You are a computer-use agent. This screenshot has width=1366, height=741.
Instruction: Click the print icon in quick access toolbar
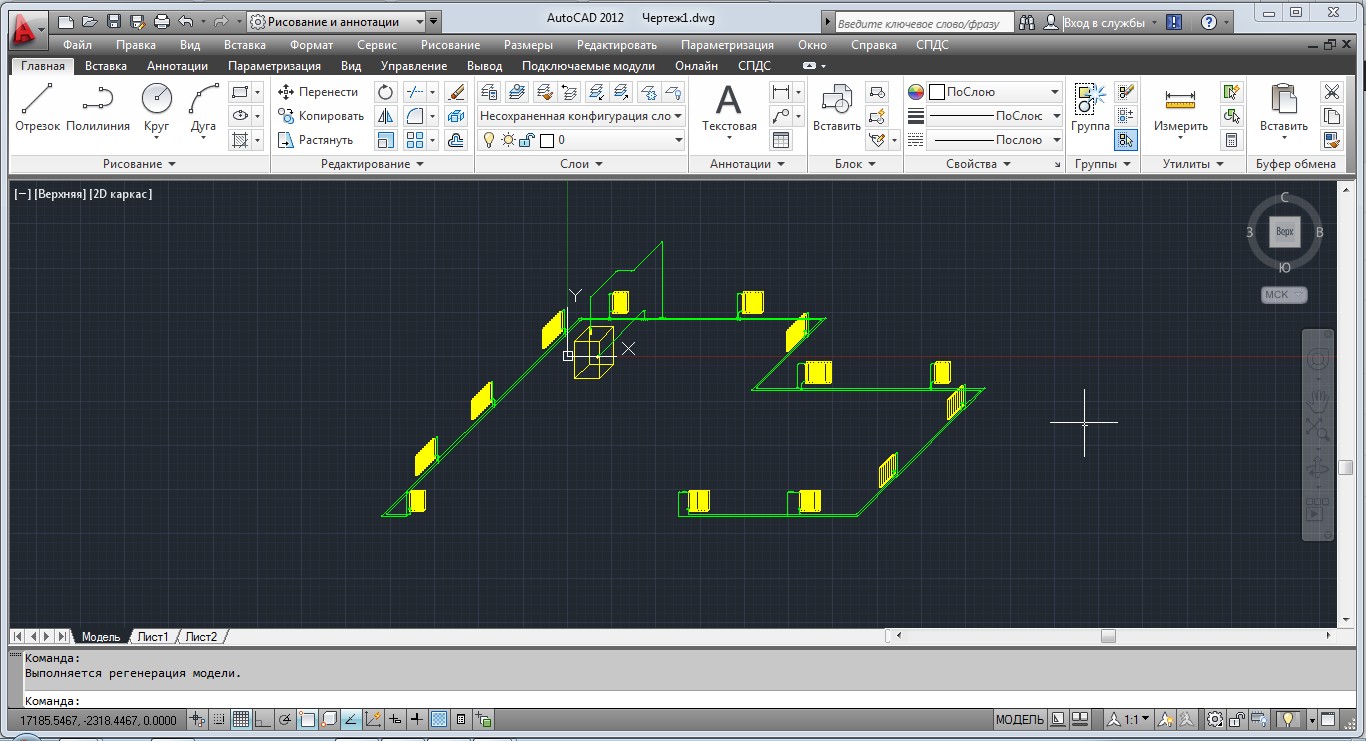[x=162, y=21]
